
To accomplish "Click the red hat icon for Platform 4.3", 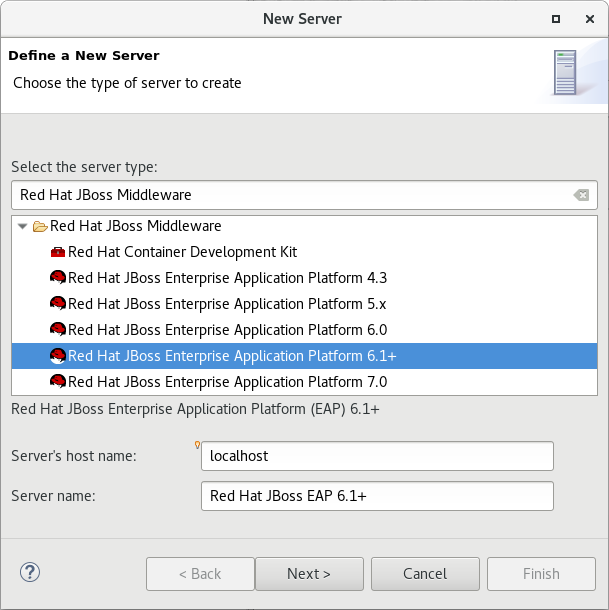I will click(x=58, y=278).
